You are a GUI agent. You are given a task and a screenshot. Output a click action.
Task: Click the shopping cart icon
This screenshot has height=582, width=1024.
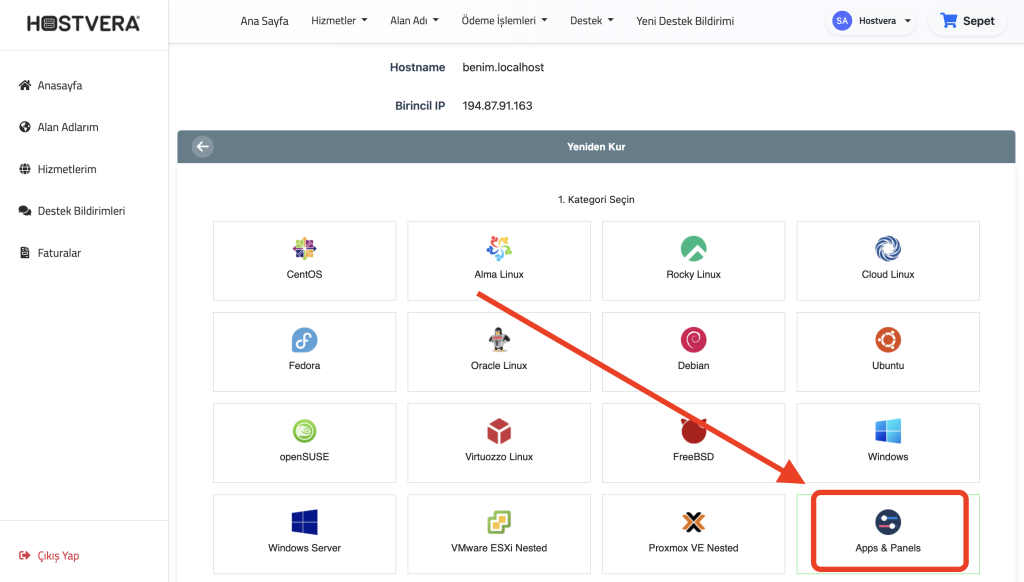pos(948,21)
